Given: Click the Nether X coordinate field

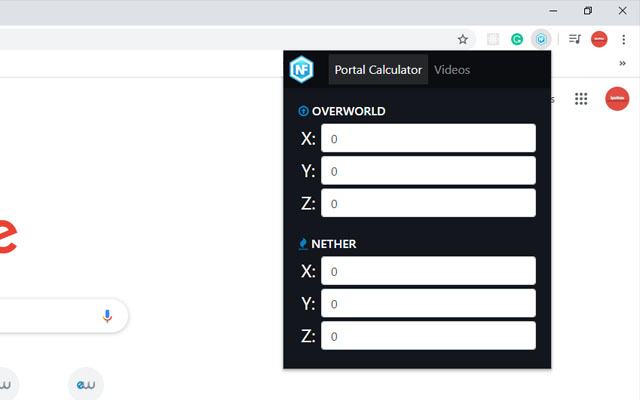Looking at the screenshot, I should [x=428, y=271].
